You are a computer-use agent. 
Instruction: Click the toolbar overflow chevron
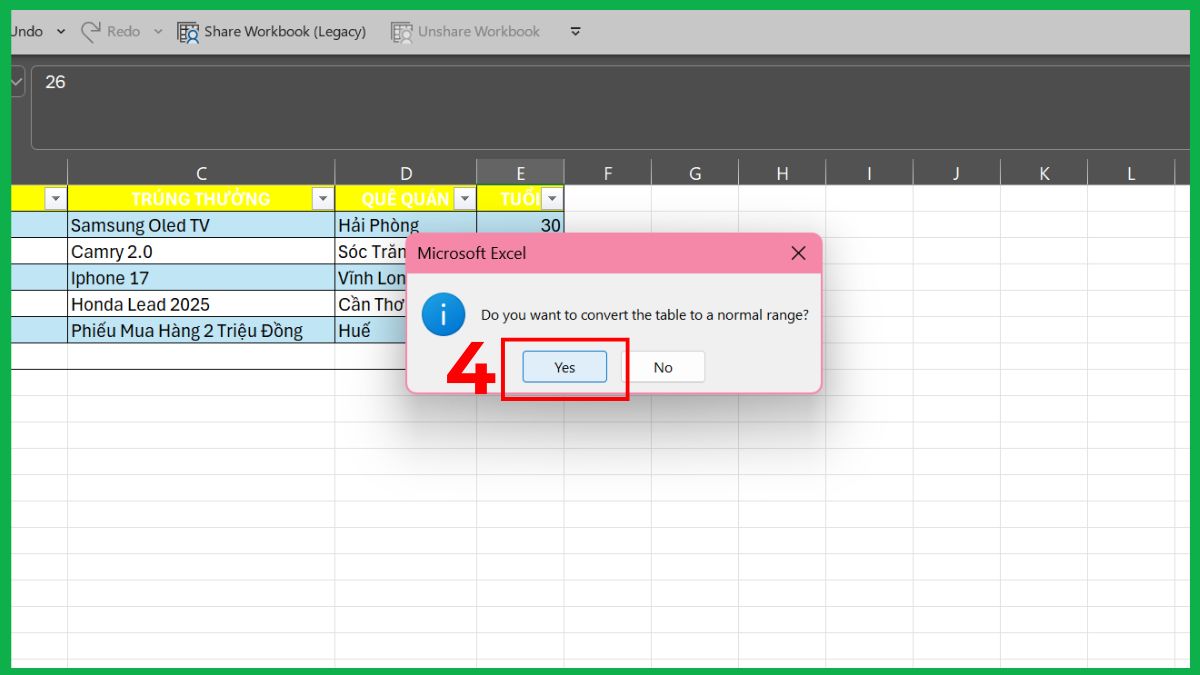click(x=575, y=31)
